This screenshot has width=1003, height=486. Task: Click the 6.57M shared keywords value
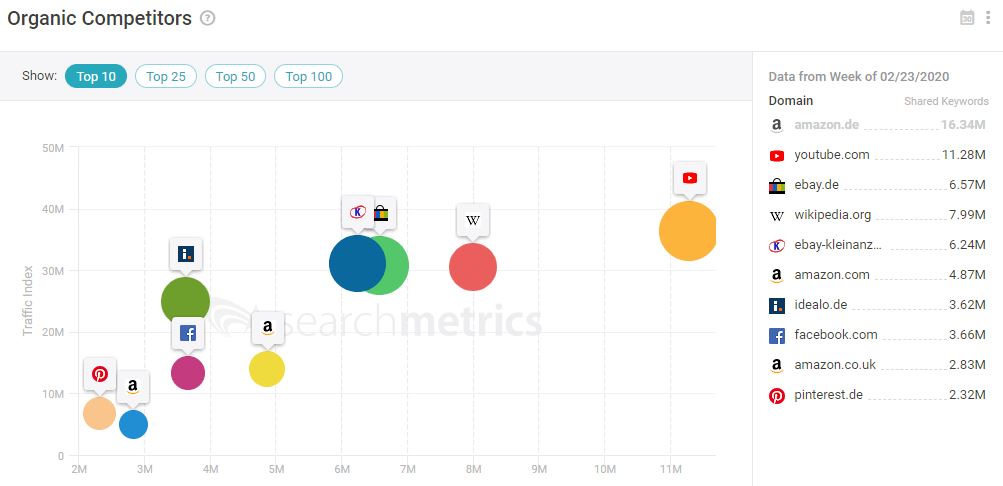pos(968,185)
